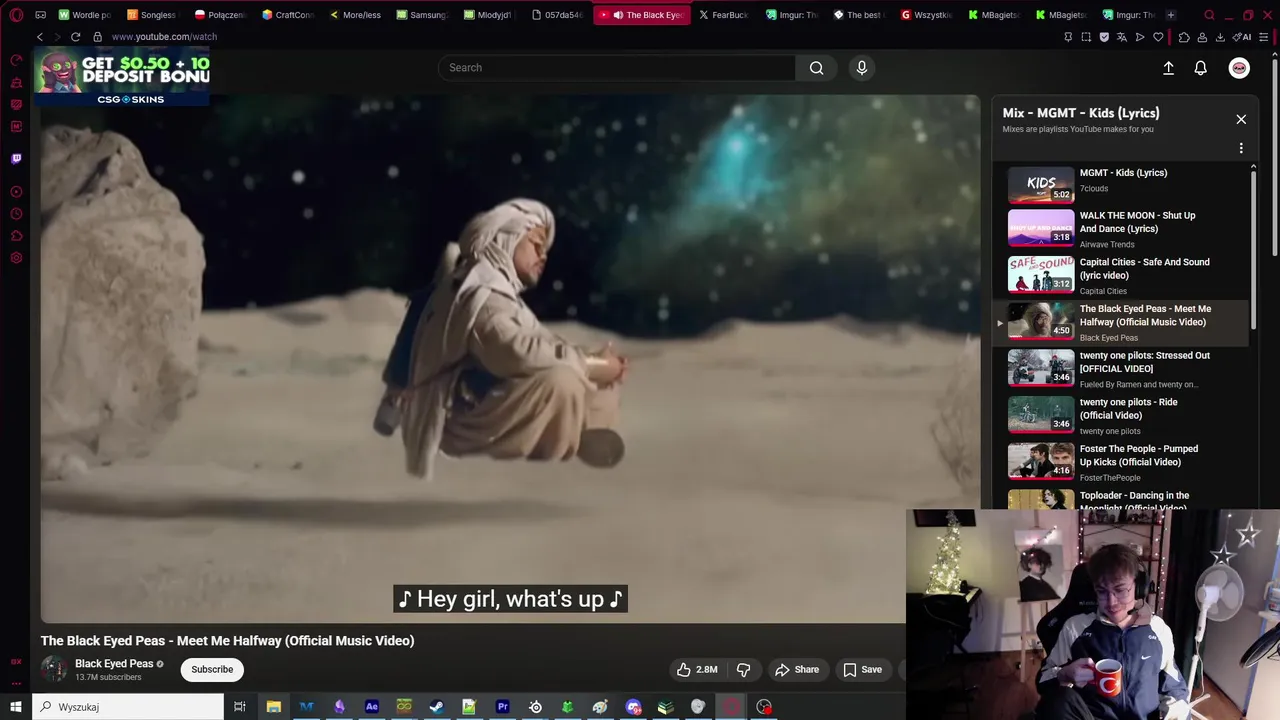The height and width of the screenshot is (720, 1280).
Task: Dislike the video with thumbs down
Action: point(743,670)
